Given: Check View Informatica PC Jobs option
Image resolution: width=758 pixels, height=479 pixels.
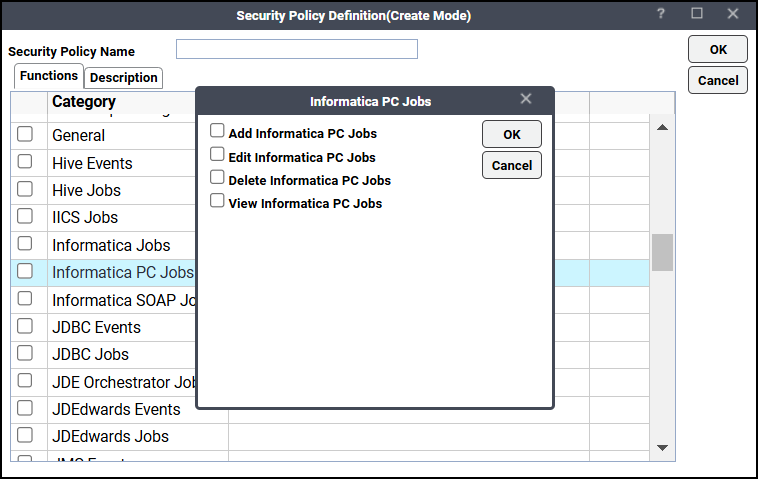Looking at the screenshot, I should coord(217,201).
